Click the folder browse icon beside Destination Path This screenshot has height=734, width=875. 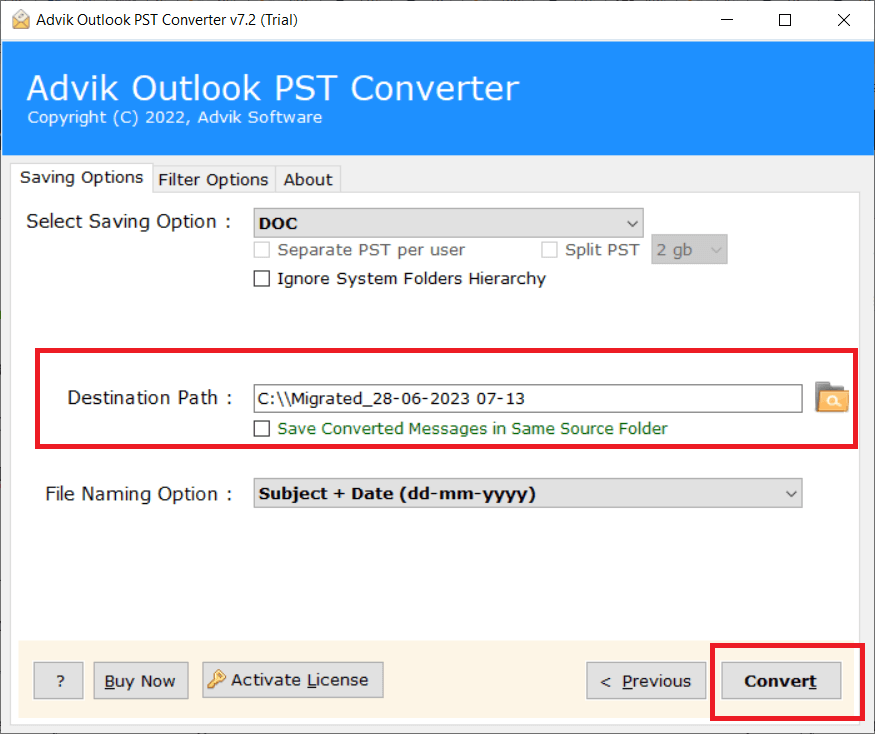click(x=831, y=397)
